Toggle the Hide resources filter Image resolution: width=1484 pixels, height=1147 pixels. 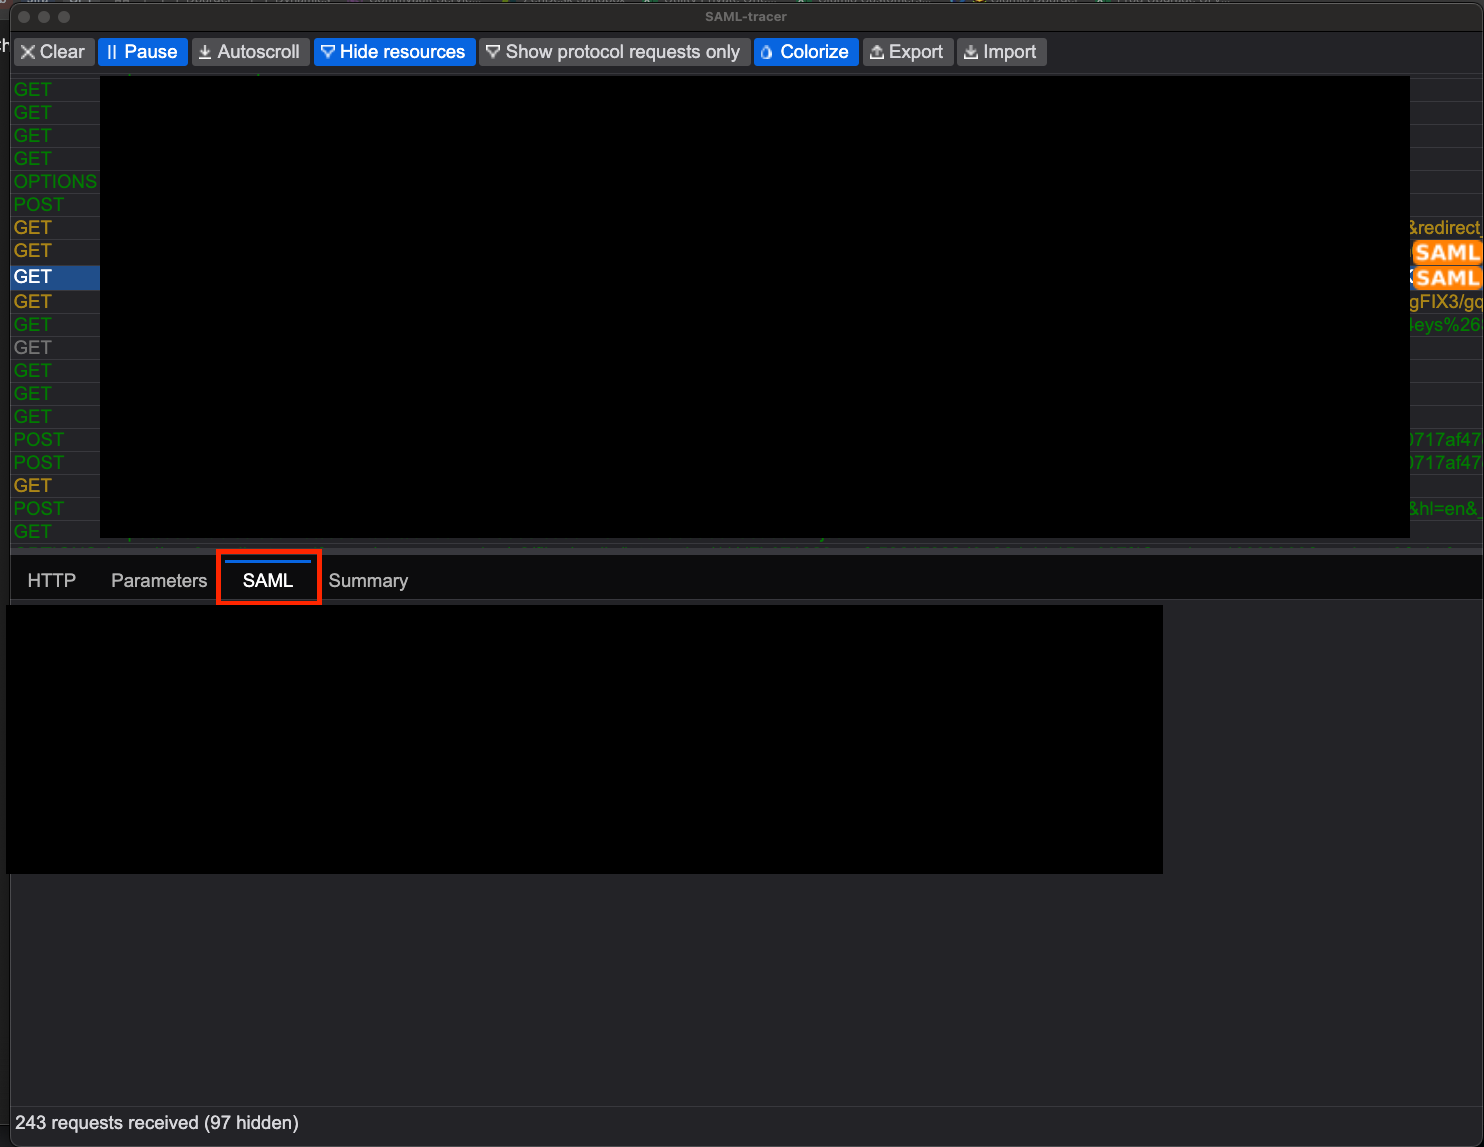pyautogui.click(x=393, y=52)
